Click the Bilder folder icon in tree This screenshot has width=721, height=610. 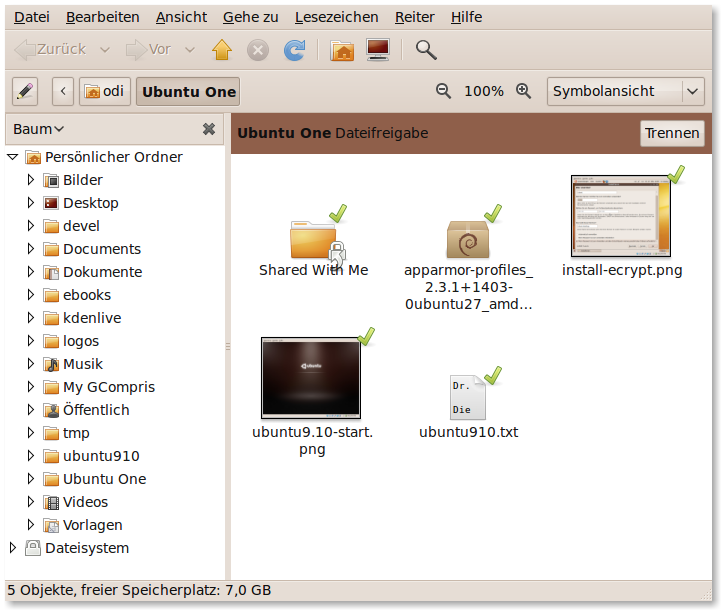pyautogui.click(x=51, y=180)
